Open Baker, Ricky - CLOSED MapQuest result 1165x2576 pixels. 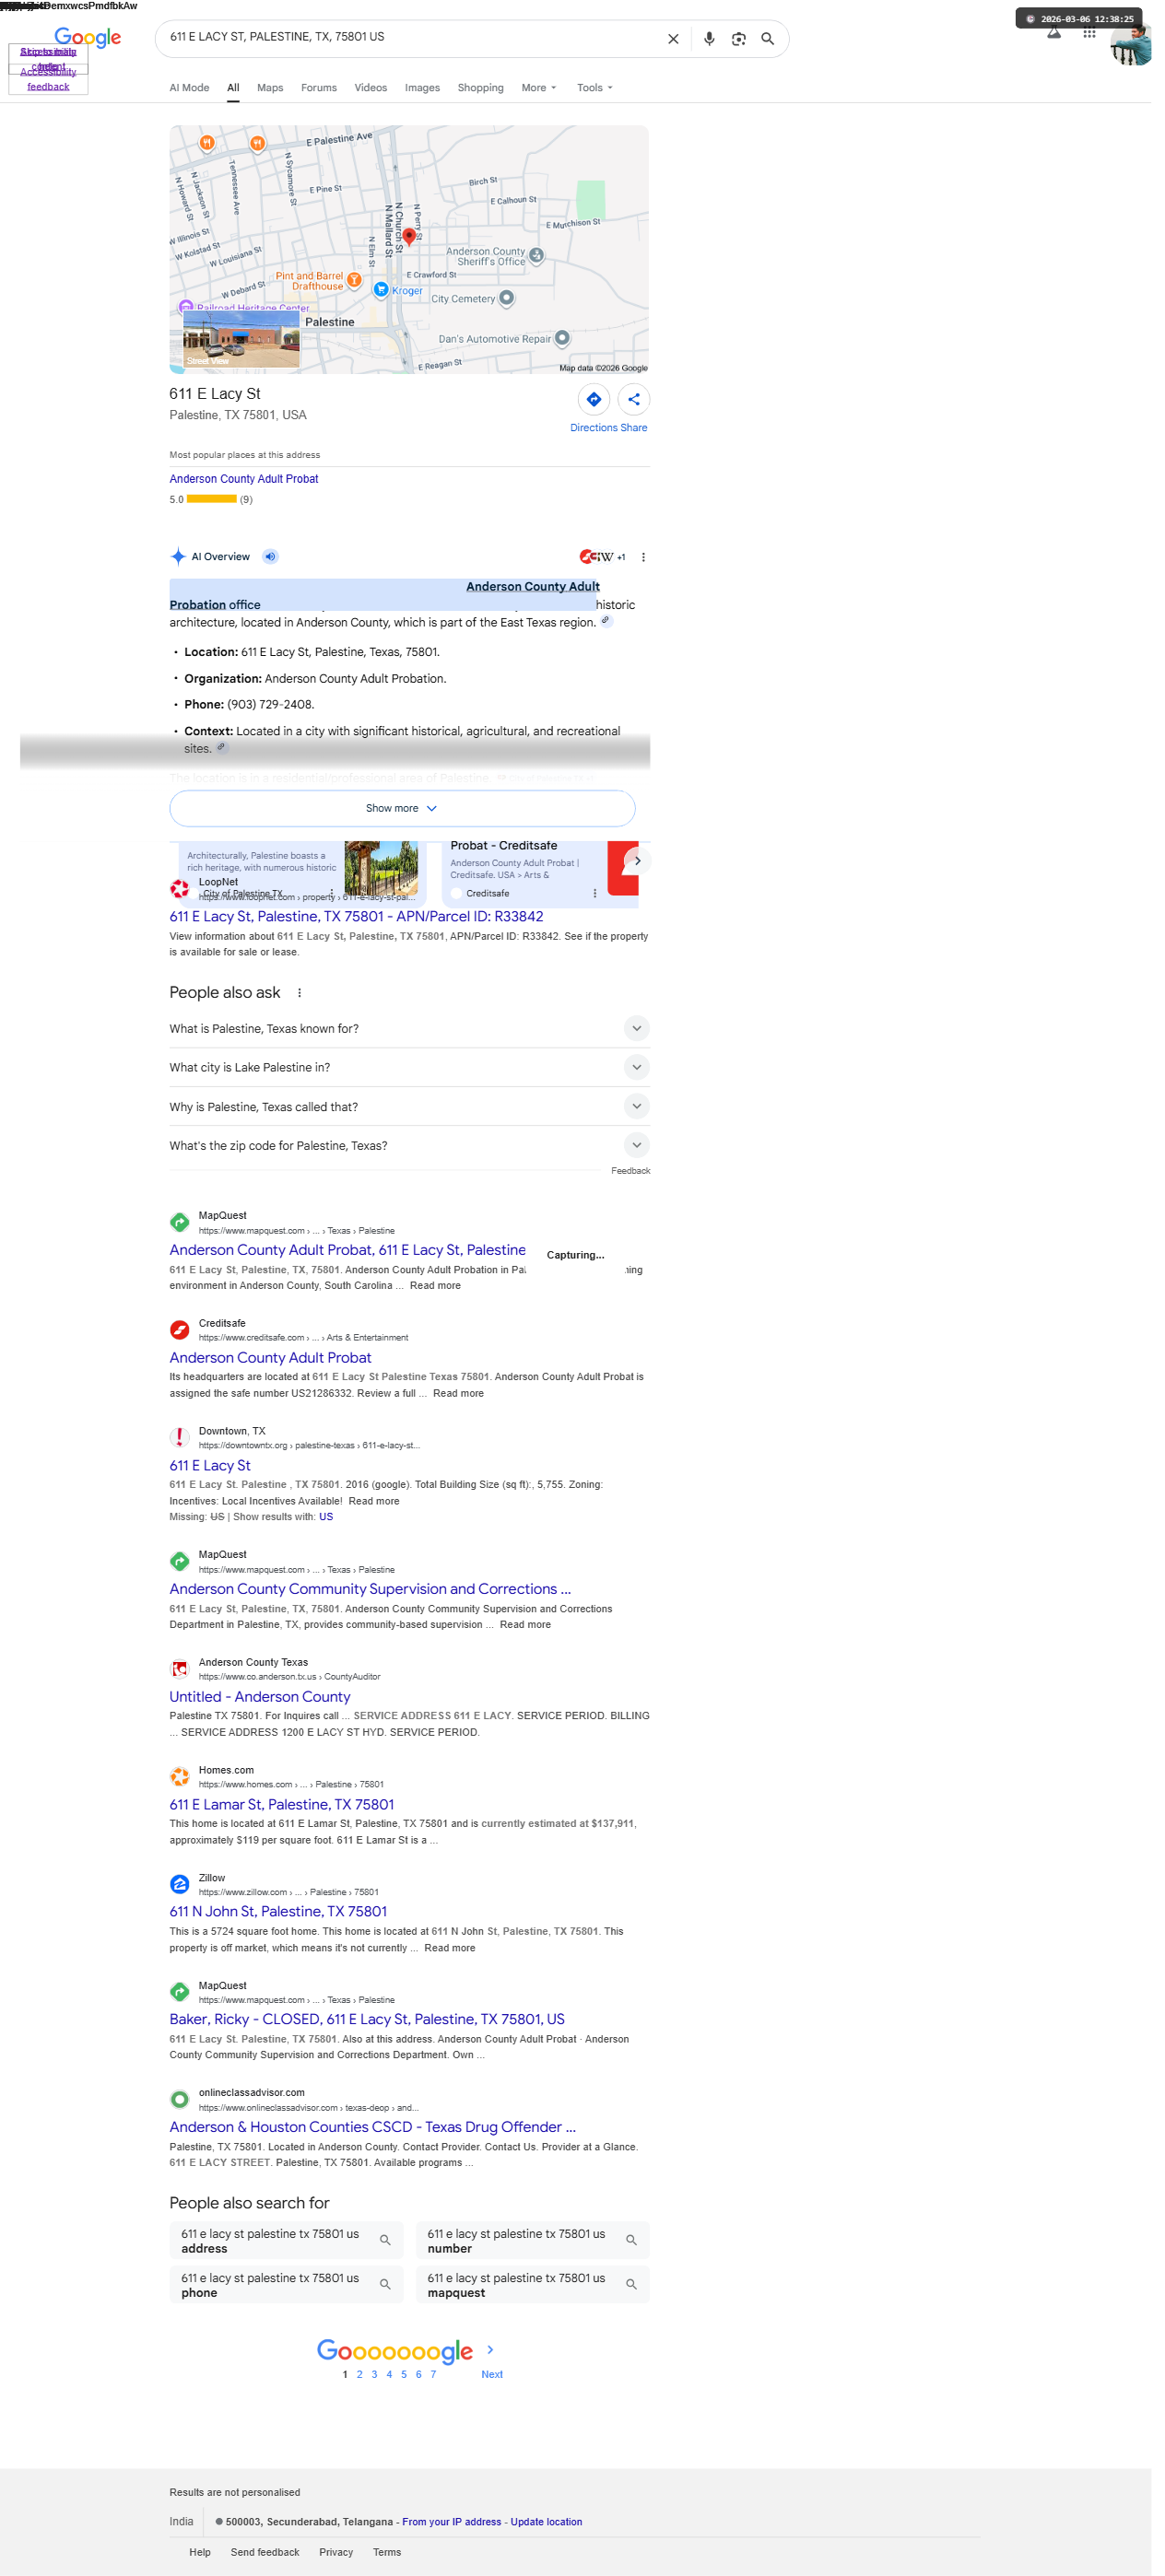pos(367,2020)
